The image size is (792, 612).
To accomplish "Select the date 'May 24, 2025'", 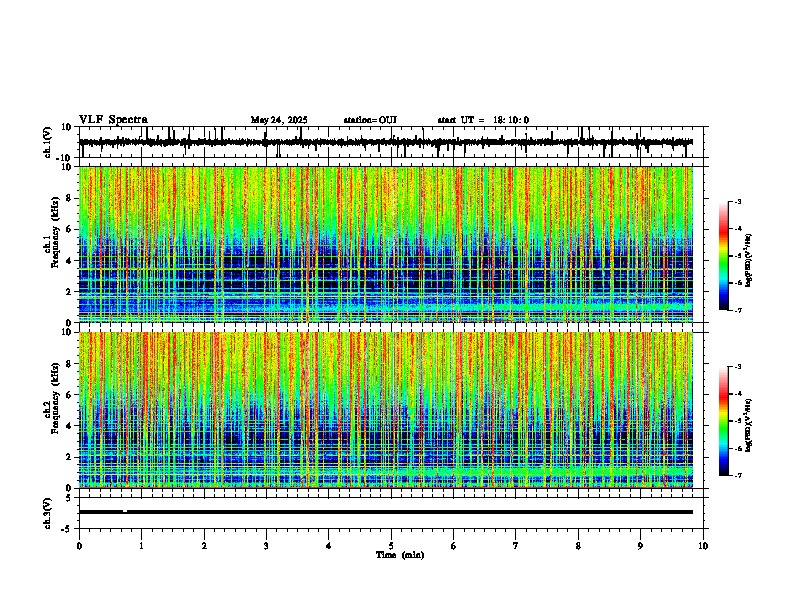I will (279, 120).
